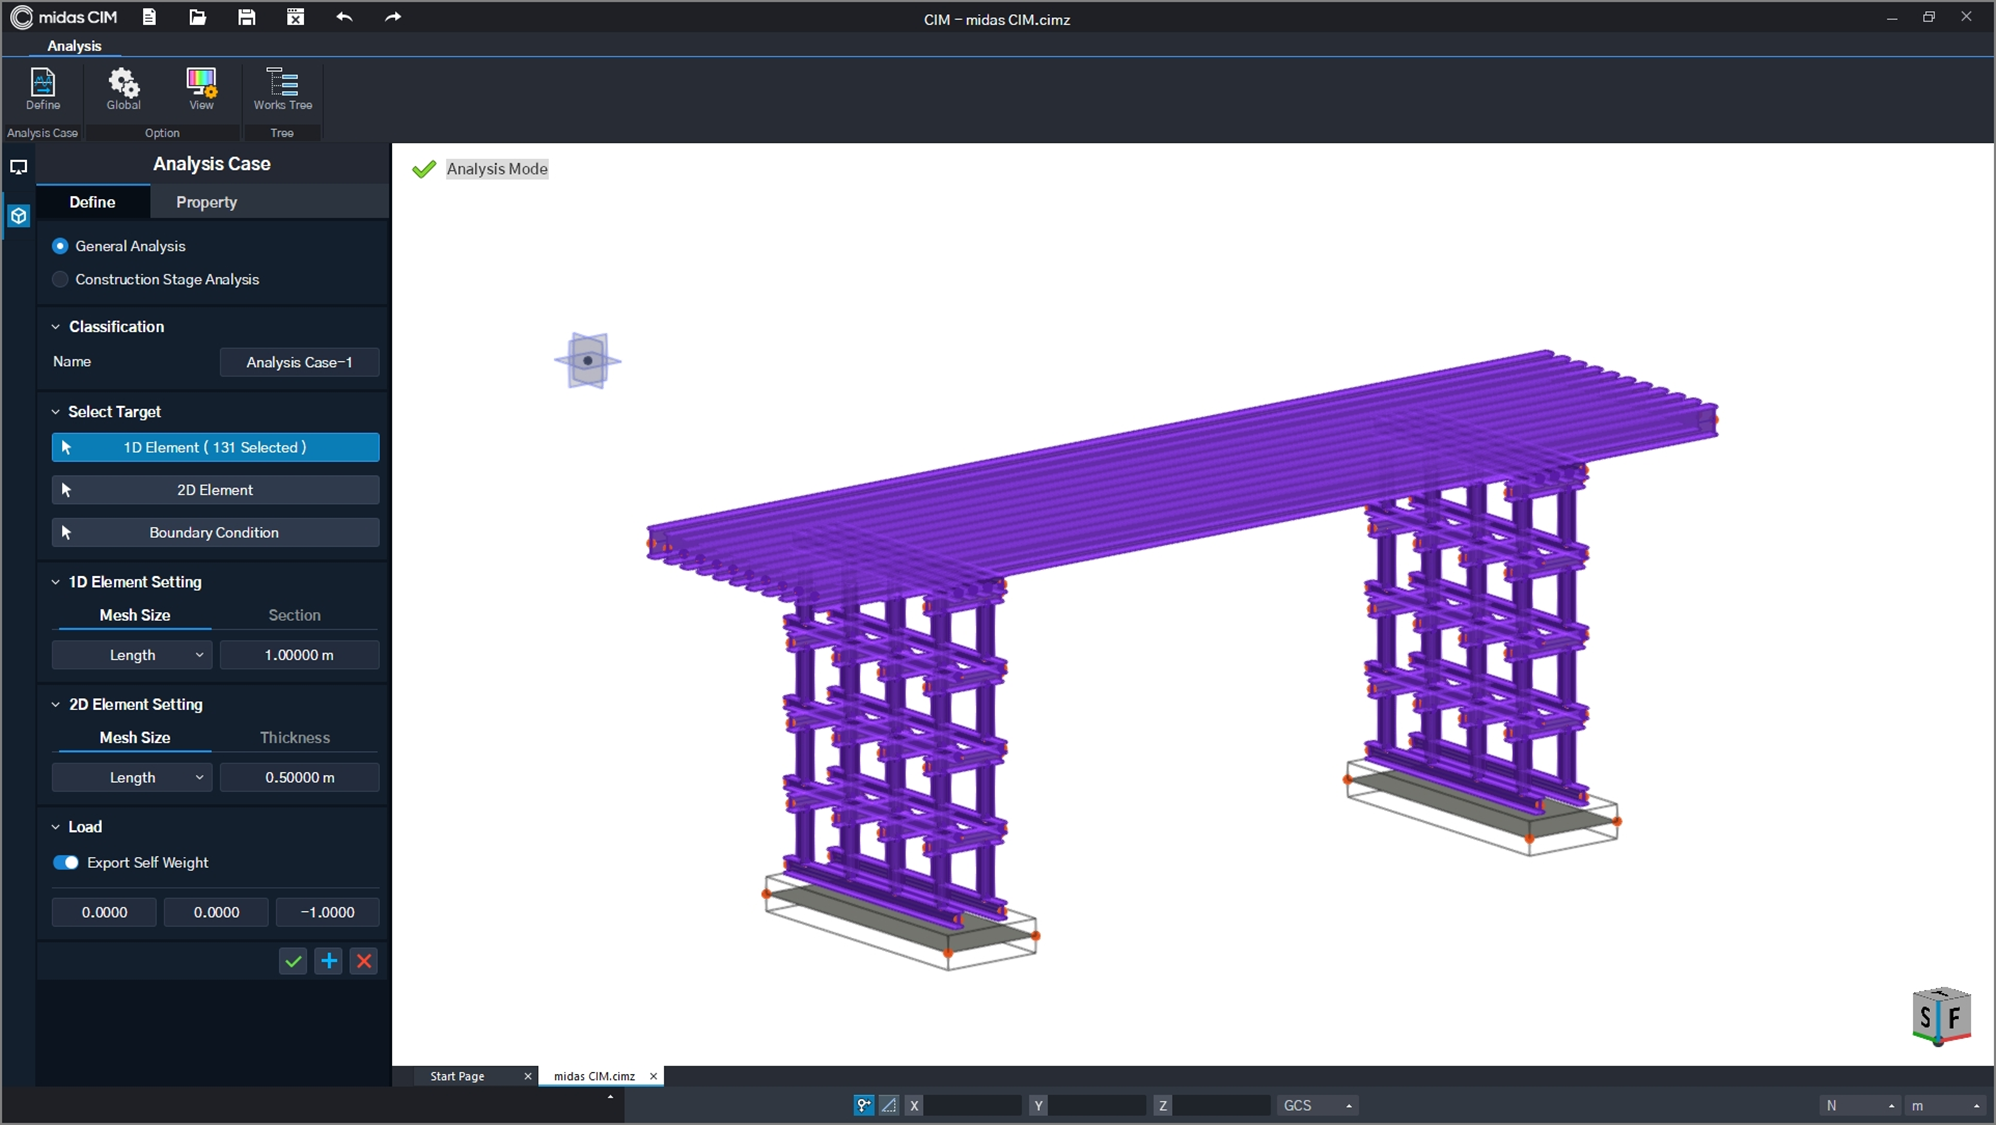Create a new file from title bar
Image resolution: width=1996 pixels, height=1125 pixels.
point(149,17)
